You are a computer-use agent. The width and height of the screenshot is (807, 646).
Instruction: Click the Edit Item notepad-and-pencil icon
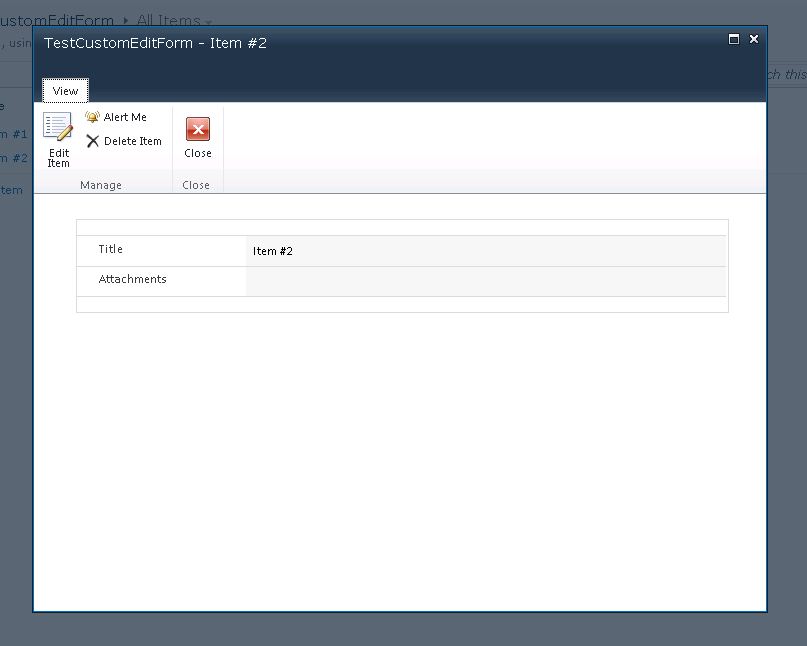pyautogui.click(x=58, y=127)
